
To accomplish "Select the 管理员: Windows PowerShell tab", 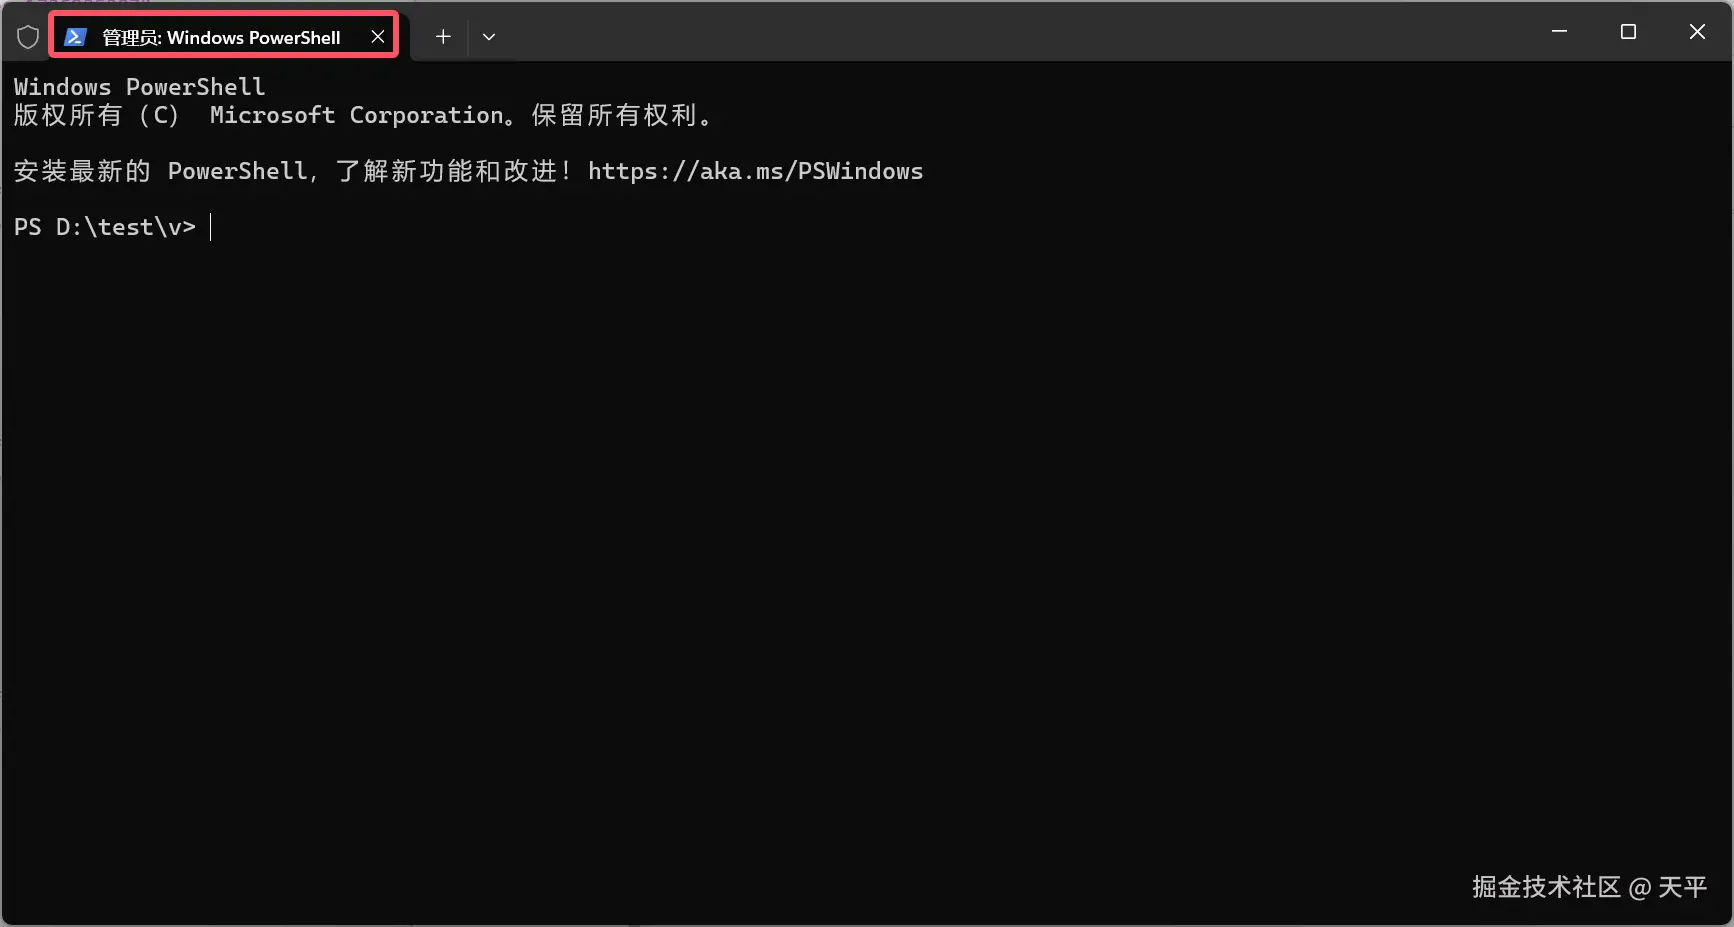I will coord(221,37).
